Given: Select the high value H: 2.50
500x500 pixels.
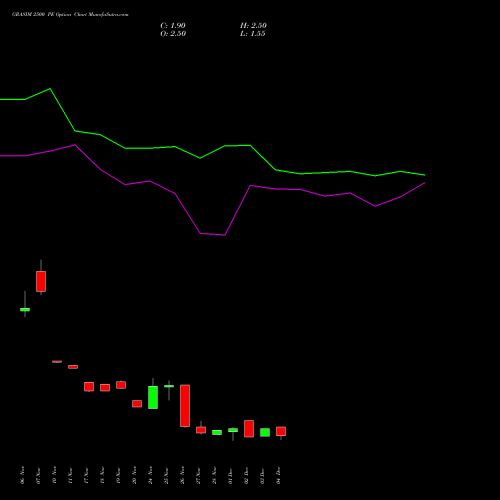Looking at the screenshot, I should (253, 26).
